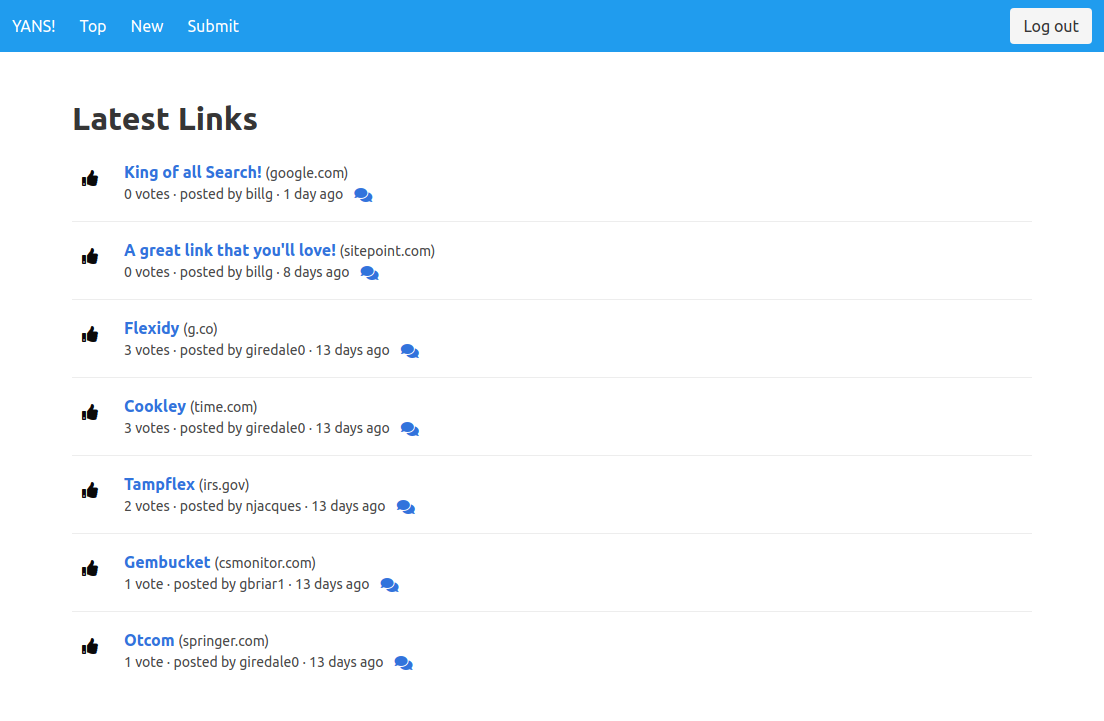This screenshot has width=1104, height=721.
Task: Open comments for the Flexidy link
Action: tap(409, 350)
